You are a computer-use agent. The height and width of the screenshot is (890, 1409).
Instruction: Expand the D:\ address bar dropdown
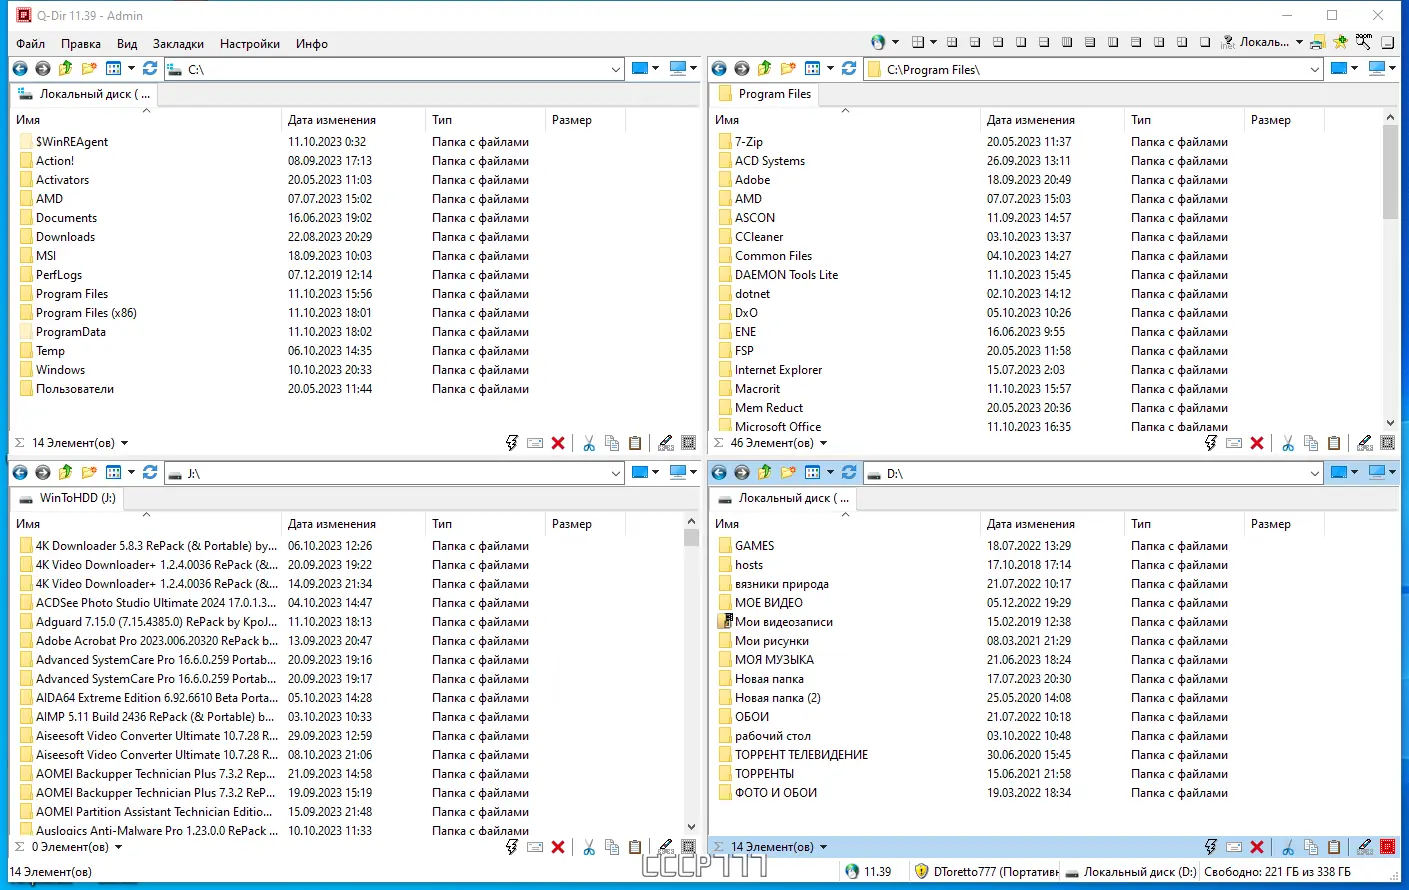click(x=1315, y=473)
